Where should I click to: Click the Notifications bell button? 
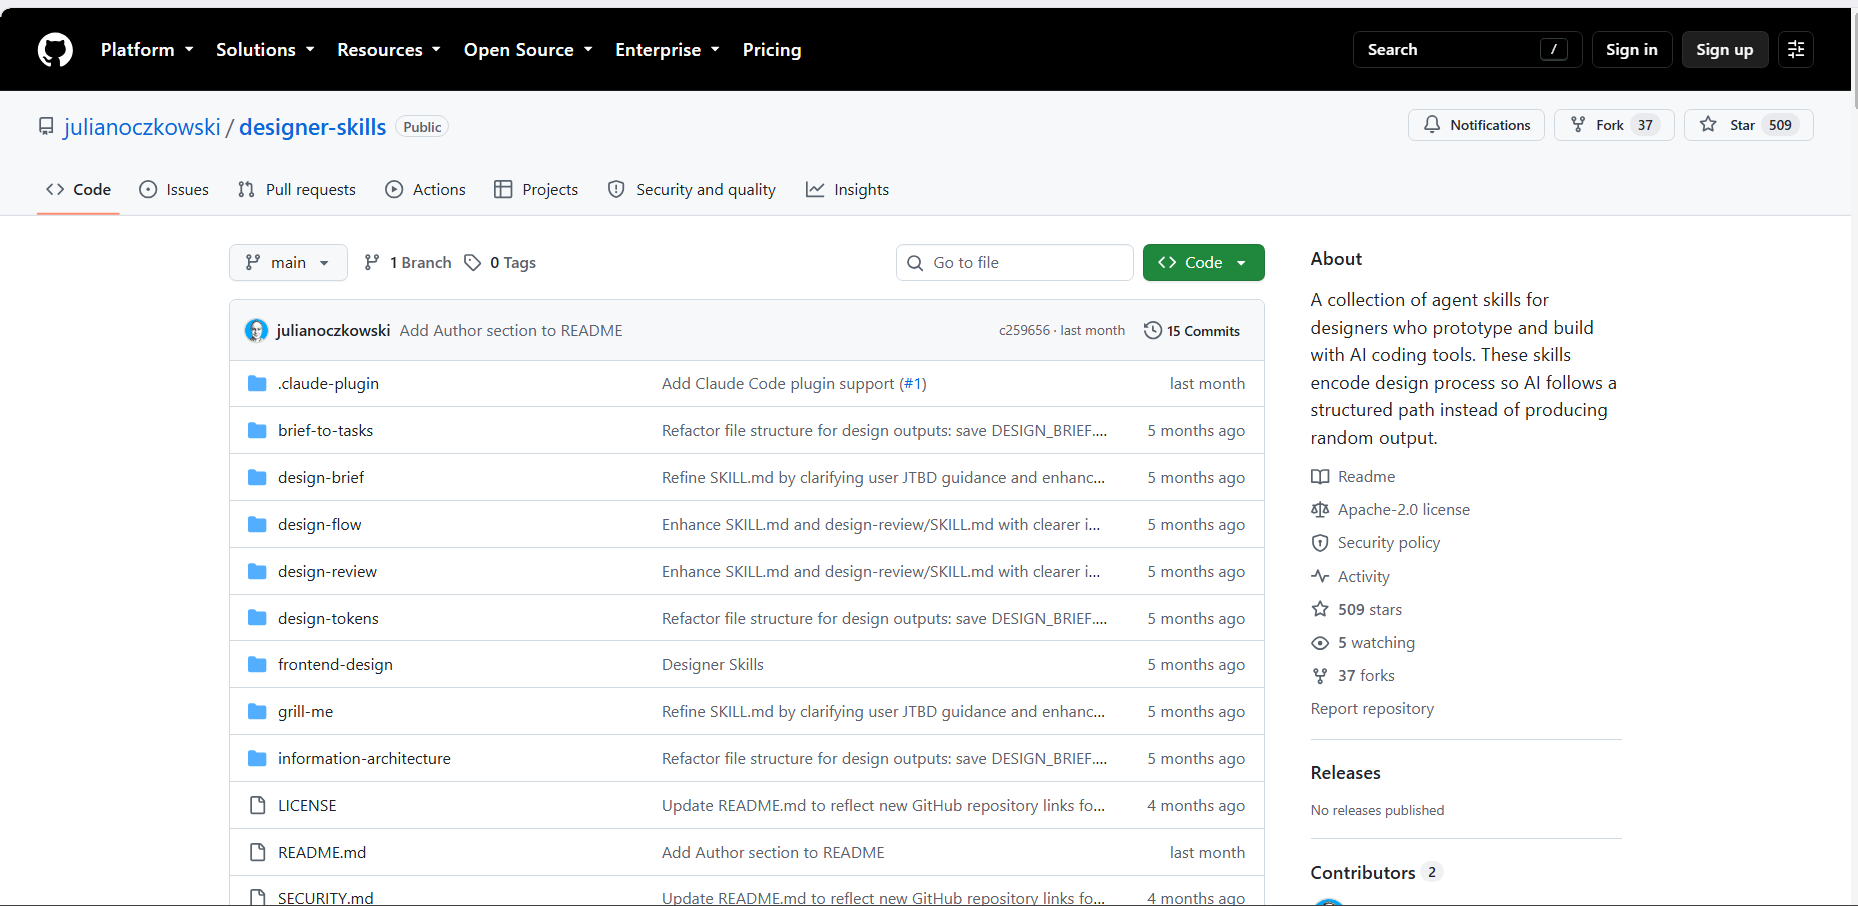click(x=1476, y=125)
